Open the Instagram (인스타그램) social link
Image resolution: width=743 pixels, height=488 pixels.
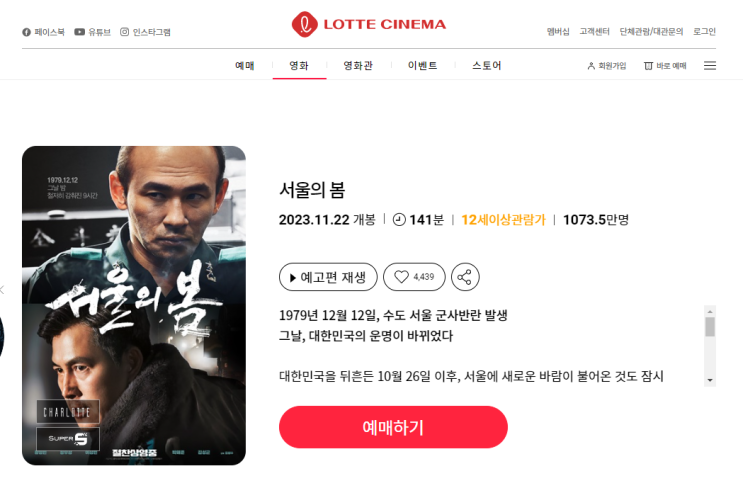point(145,32)
